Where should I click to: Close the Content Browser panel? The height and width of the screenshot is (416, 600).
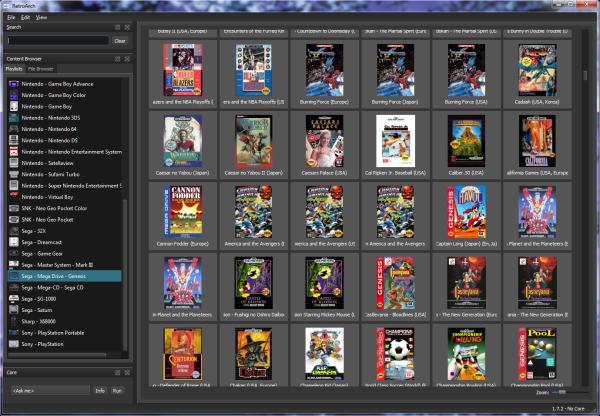127,59
